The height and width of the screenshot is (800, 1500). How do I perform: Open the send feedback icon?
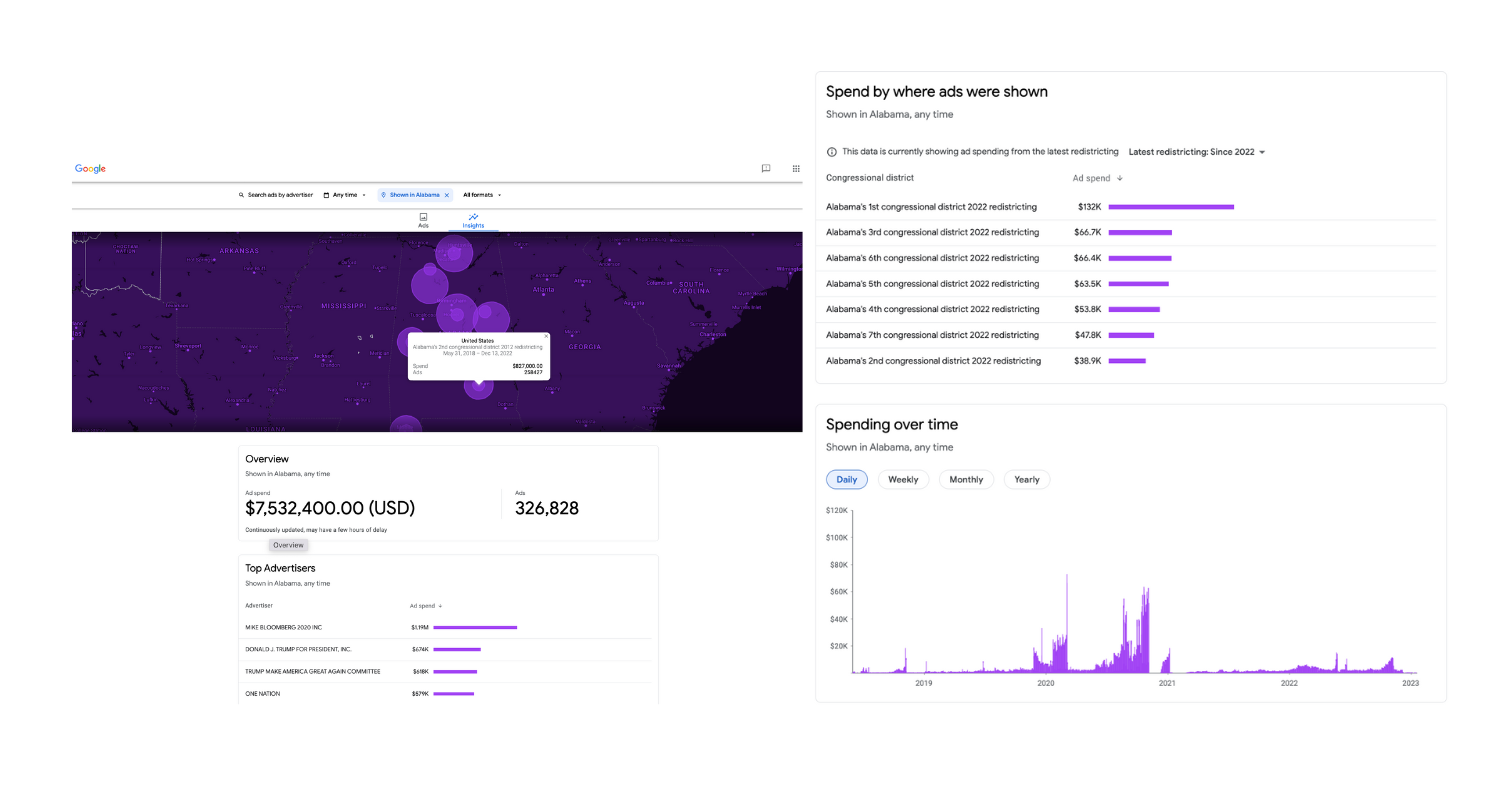[x=766, y=169]
